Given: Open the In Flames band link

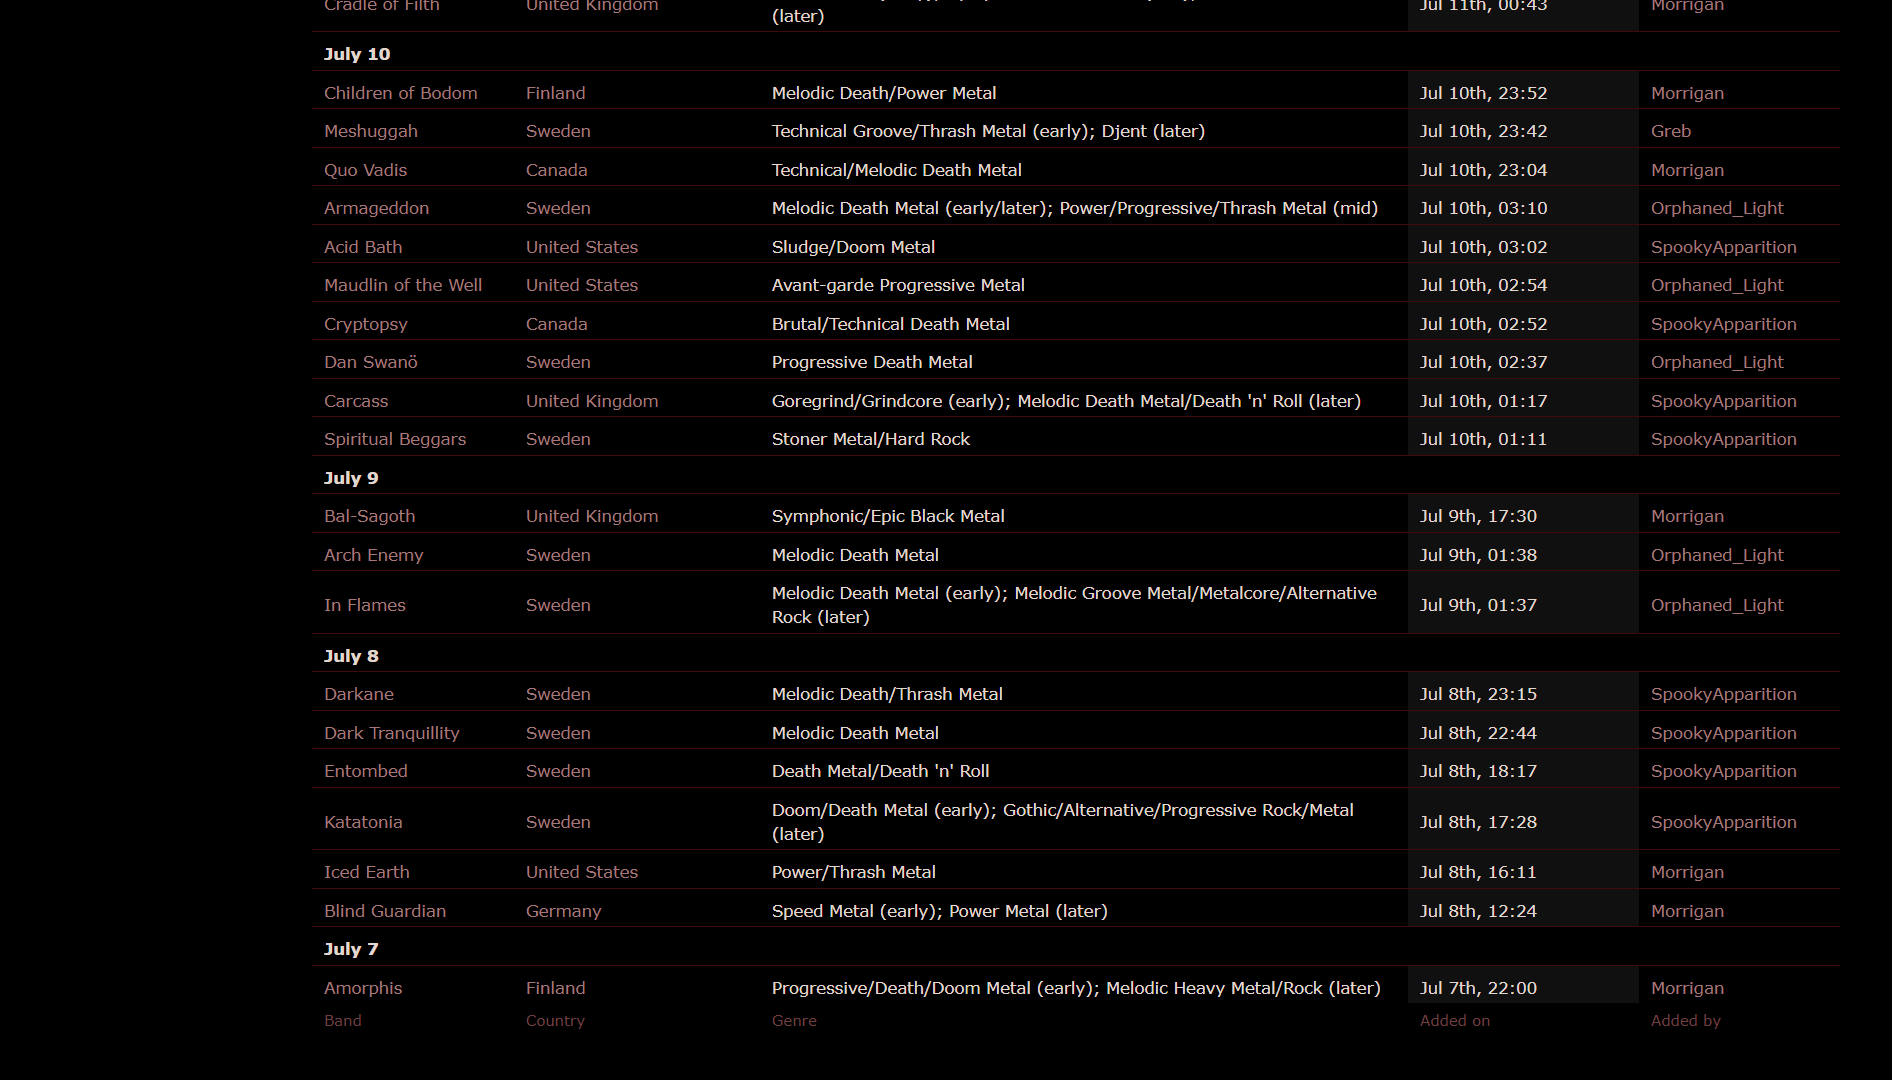Looking at the screenshot, I should tap(365, 605).
